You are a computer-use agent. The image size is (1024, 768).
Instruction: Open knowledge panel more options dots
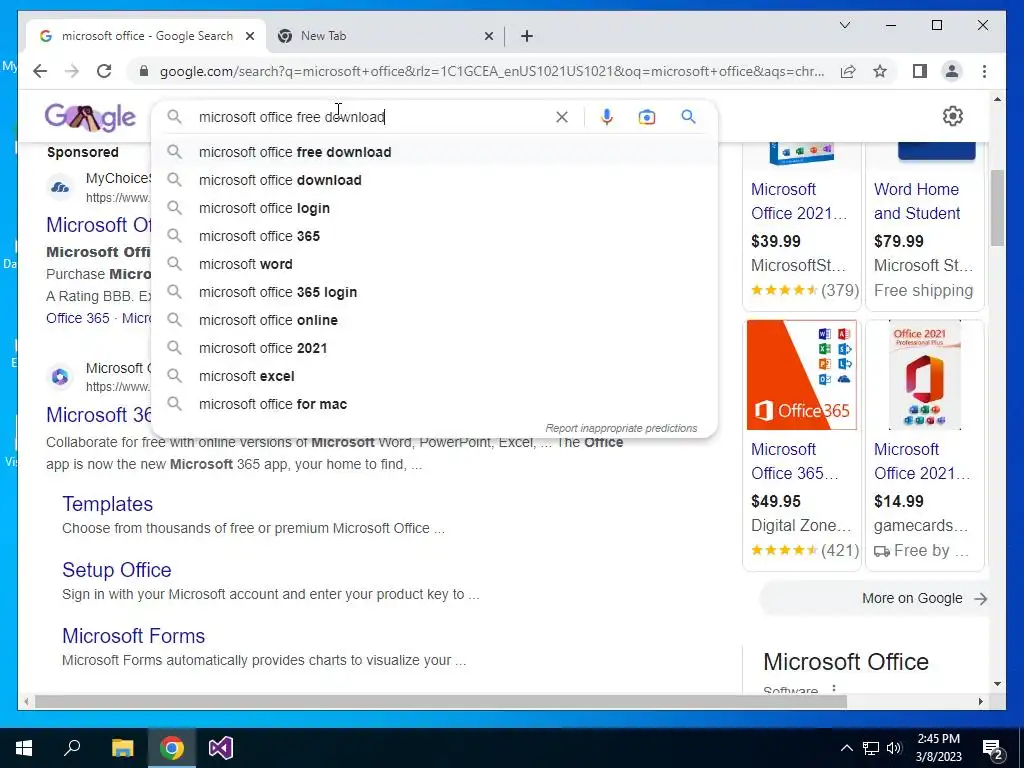click(834, 689)
